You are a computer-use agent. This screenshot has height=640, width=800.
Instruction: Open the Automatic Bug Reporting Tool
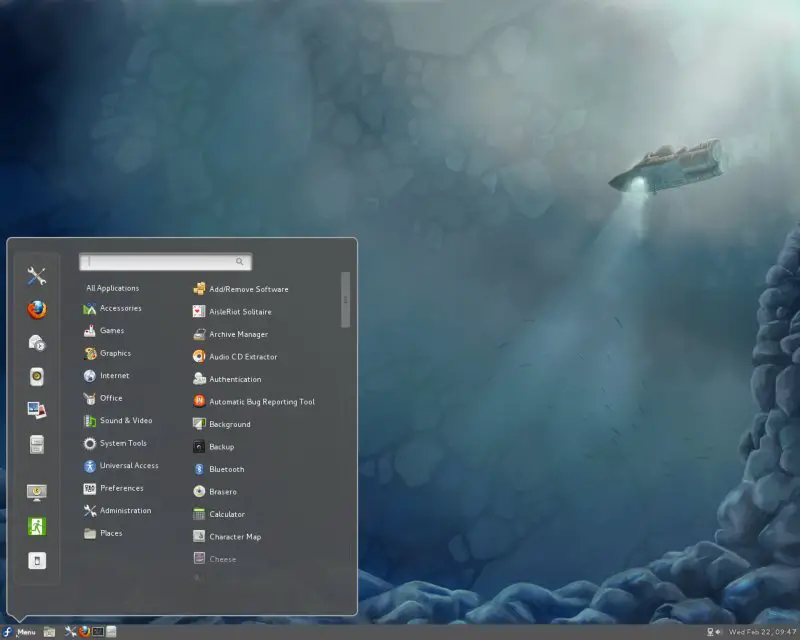point(261,402)
